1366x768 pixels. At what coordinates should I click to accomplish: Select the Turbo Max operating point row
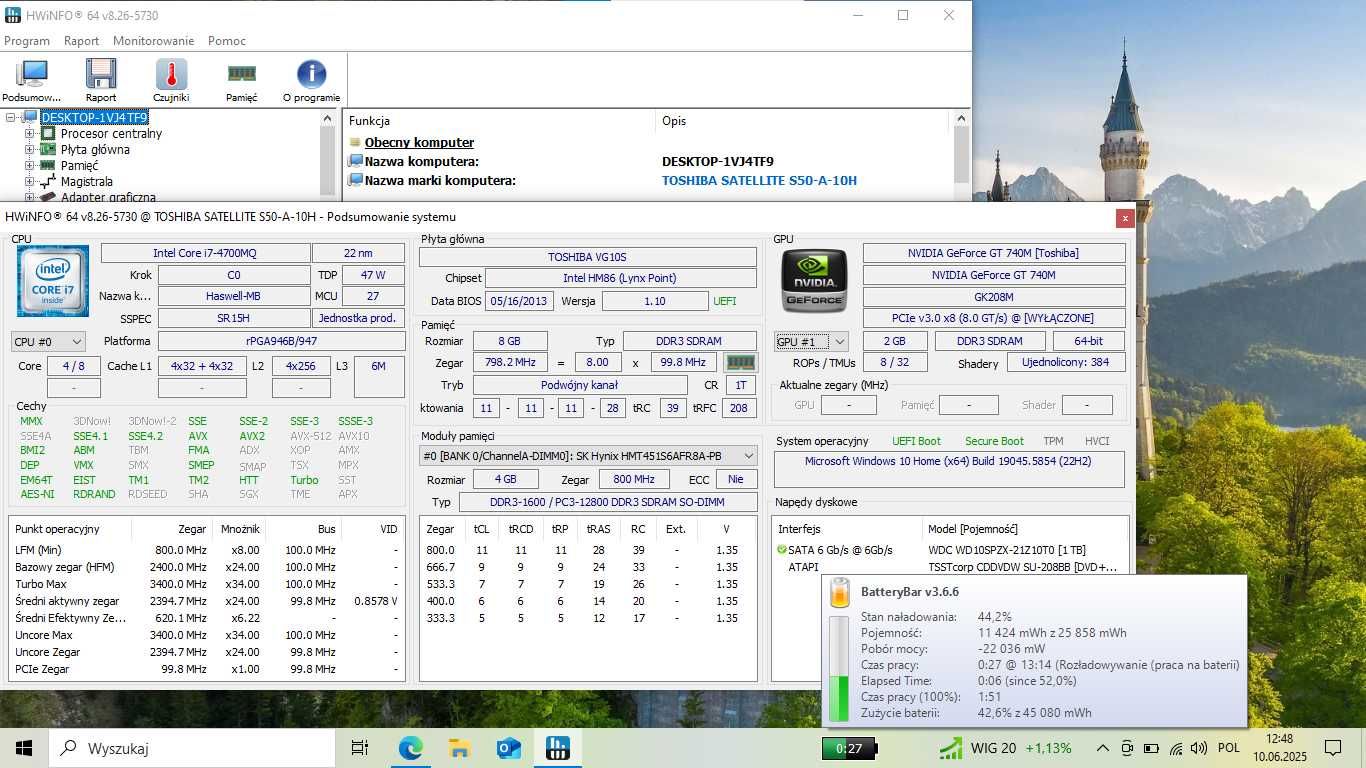[207, 584]
